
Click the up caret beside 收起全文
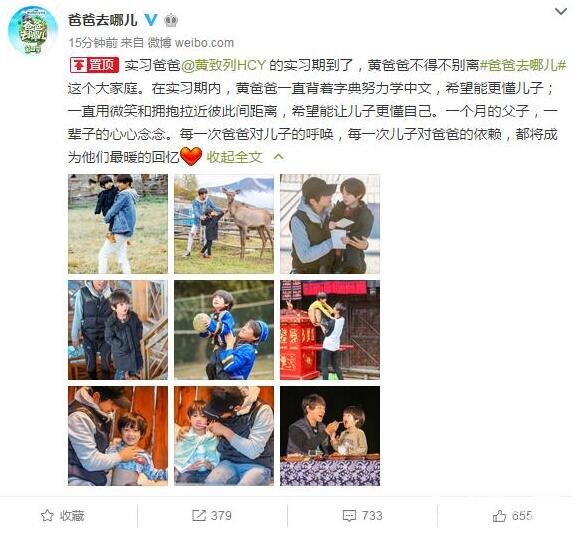tap(278, 157)
